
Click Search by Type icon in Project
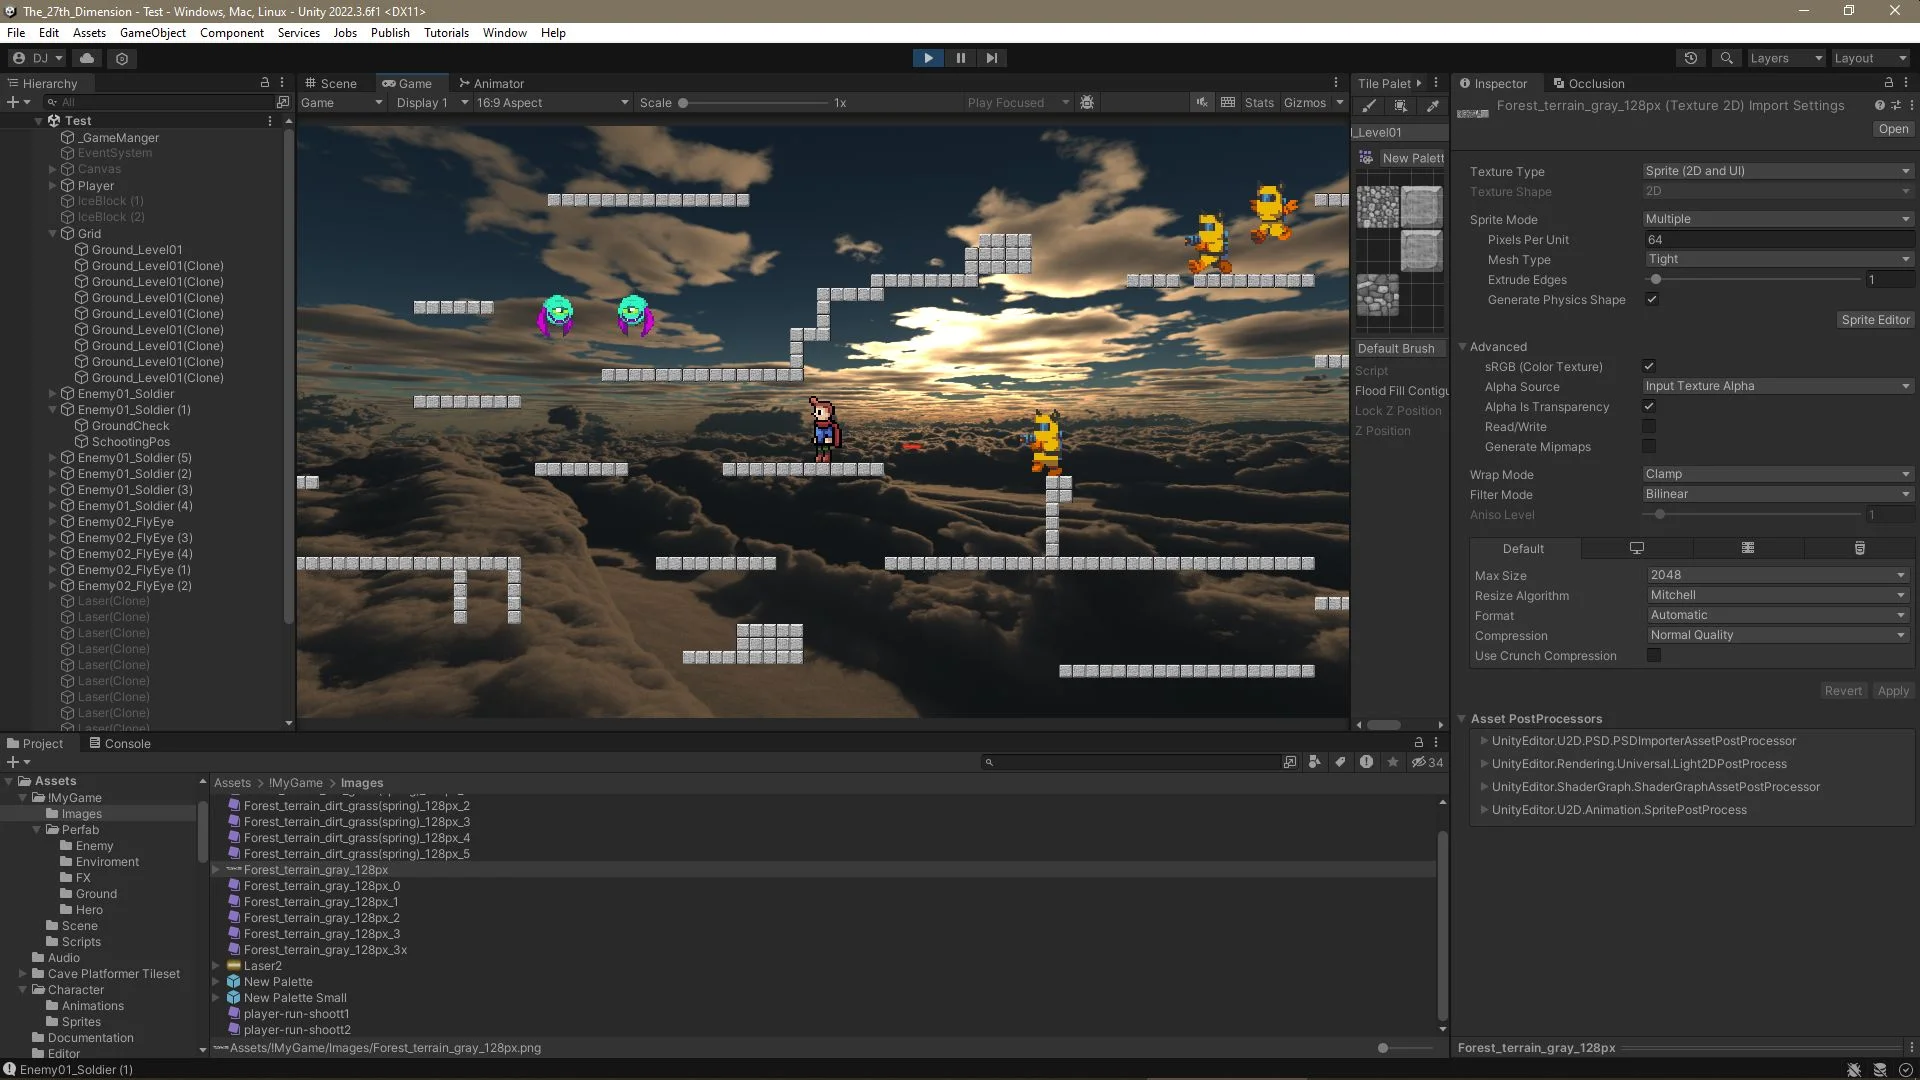point(1314,762)
